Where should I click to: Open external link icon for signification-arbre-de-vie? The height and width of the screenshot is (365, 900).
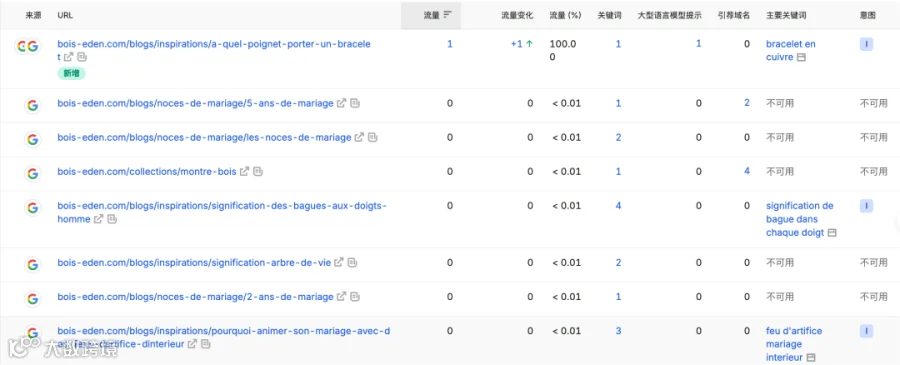(339, 263)
